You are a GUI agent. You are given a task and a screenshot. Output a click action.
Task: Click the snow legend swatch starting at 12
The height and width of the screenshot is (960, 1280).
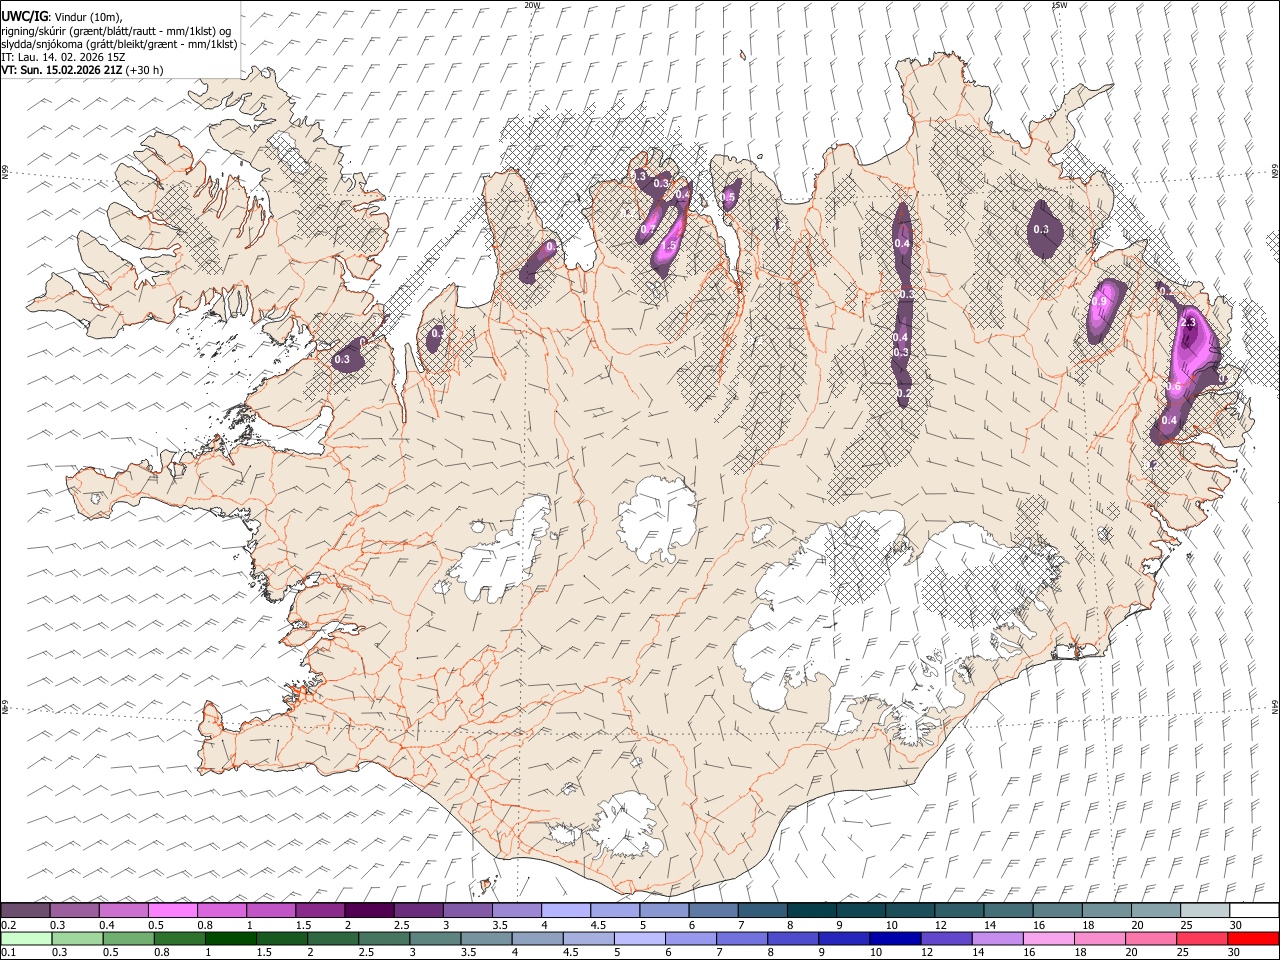(x=960, y=910)
